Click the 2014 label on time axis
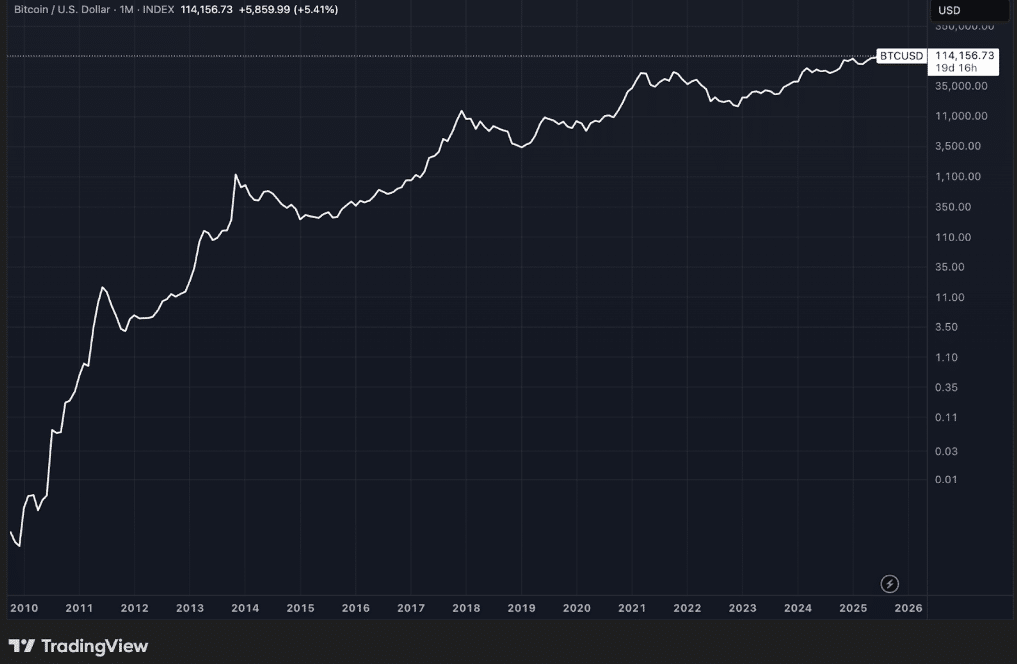 [x=245, y=608]
